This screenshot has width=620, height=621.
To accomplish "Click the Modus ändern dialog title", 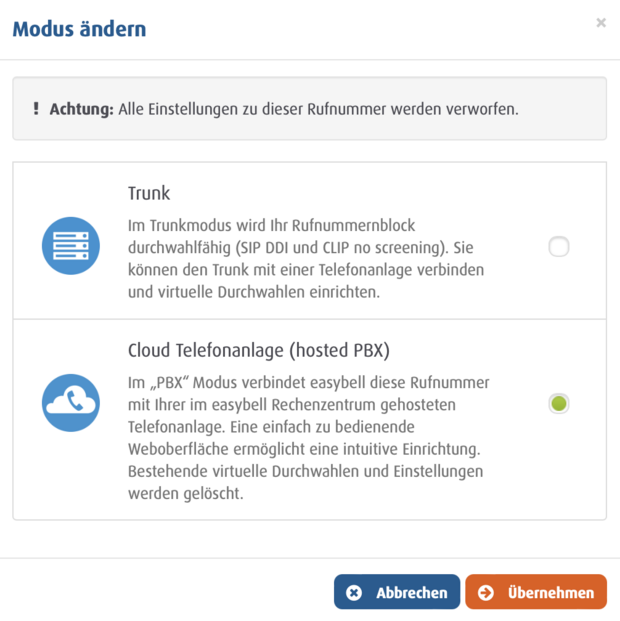I will pyautogui.click(x=79, y=28).
